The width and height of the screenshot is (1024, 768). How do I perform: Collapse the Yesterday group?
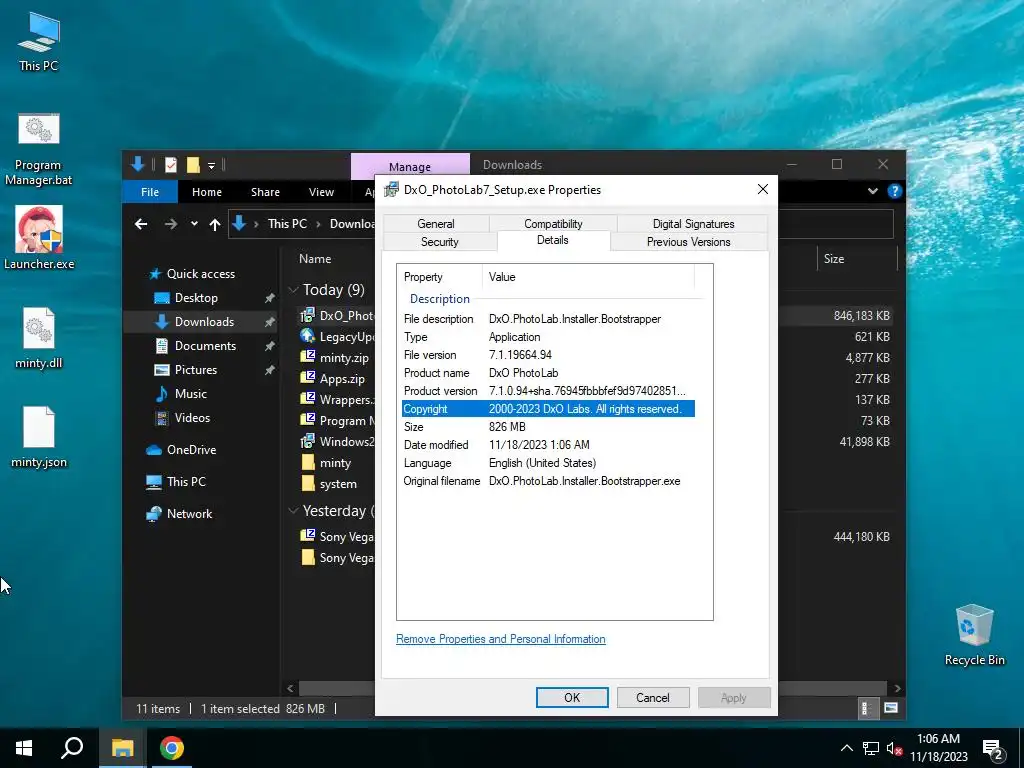tap(293, 511)
